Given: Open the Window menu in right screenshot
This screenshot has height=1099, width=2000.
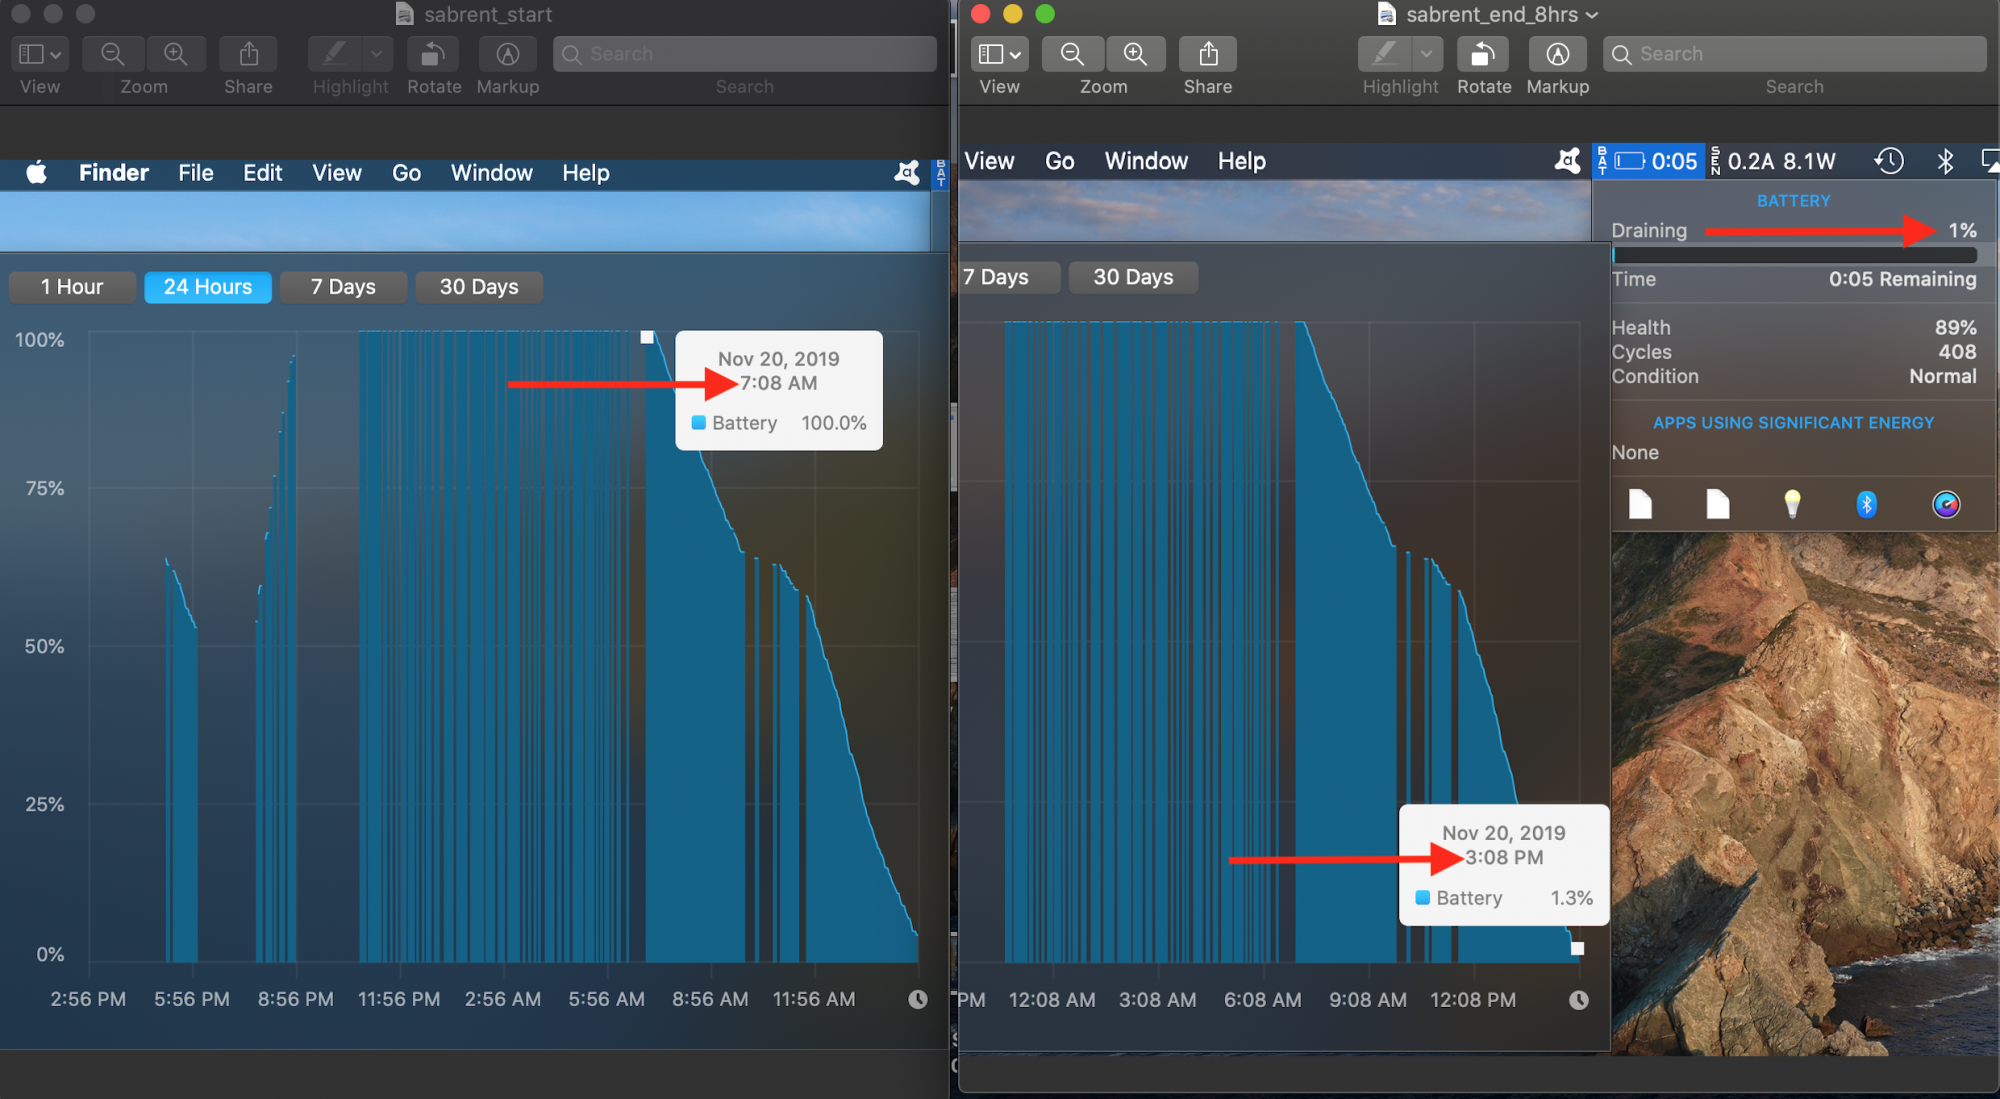Looking at the screenshot, I should tap(1146, 161).
